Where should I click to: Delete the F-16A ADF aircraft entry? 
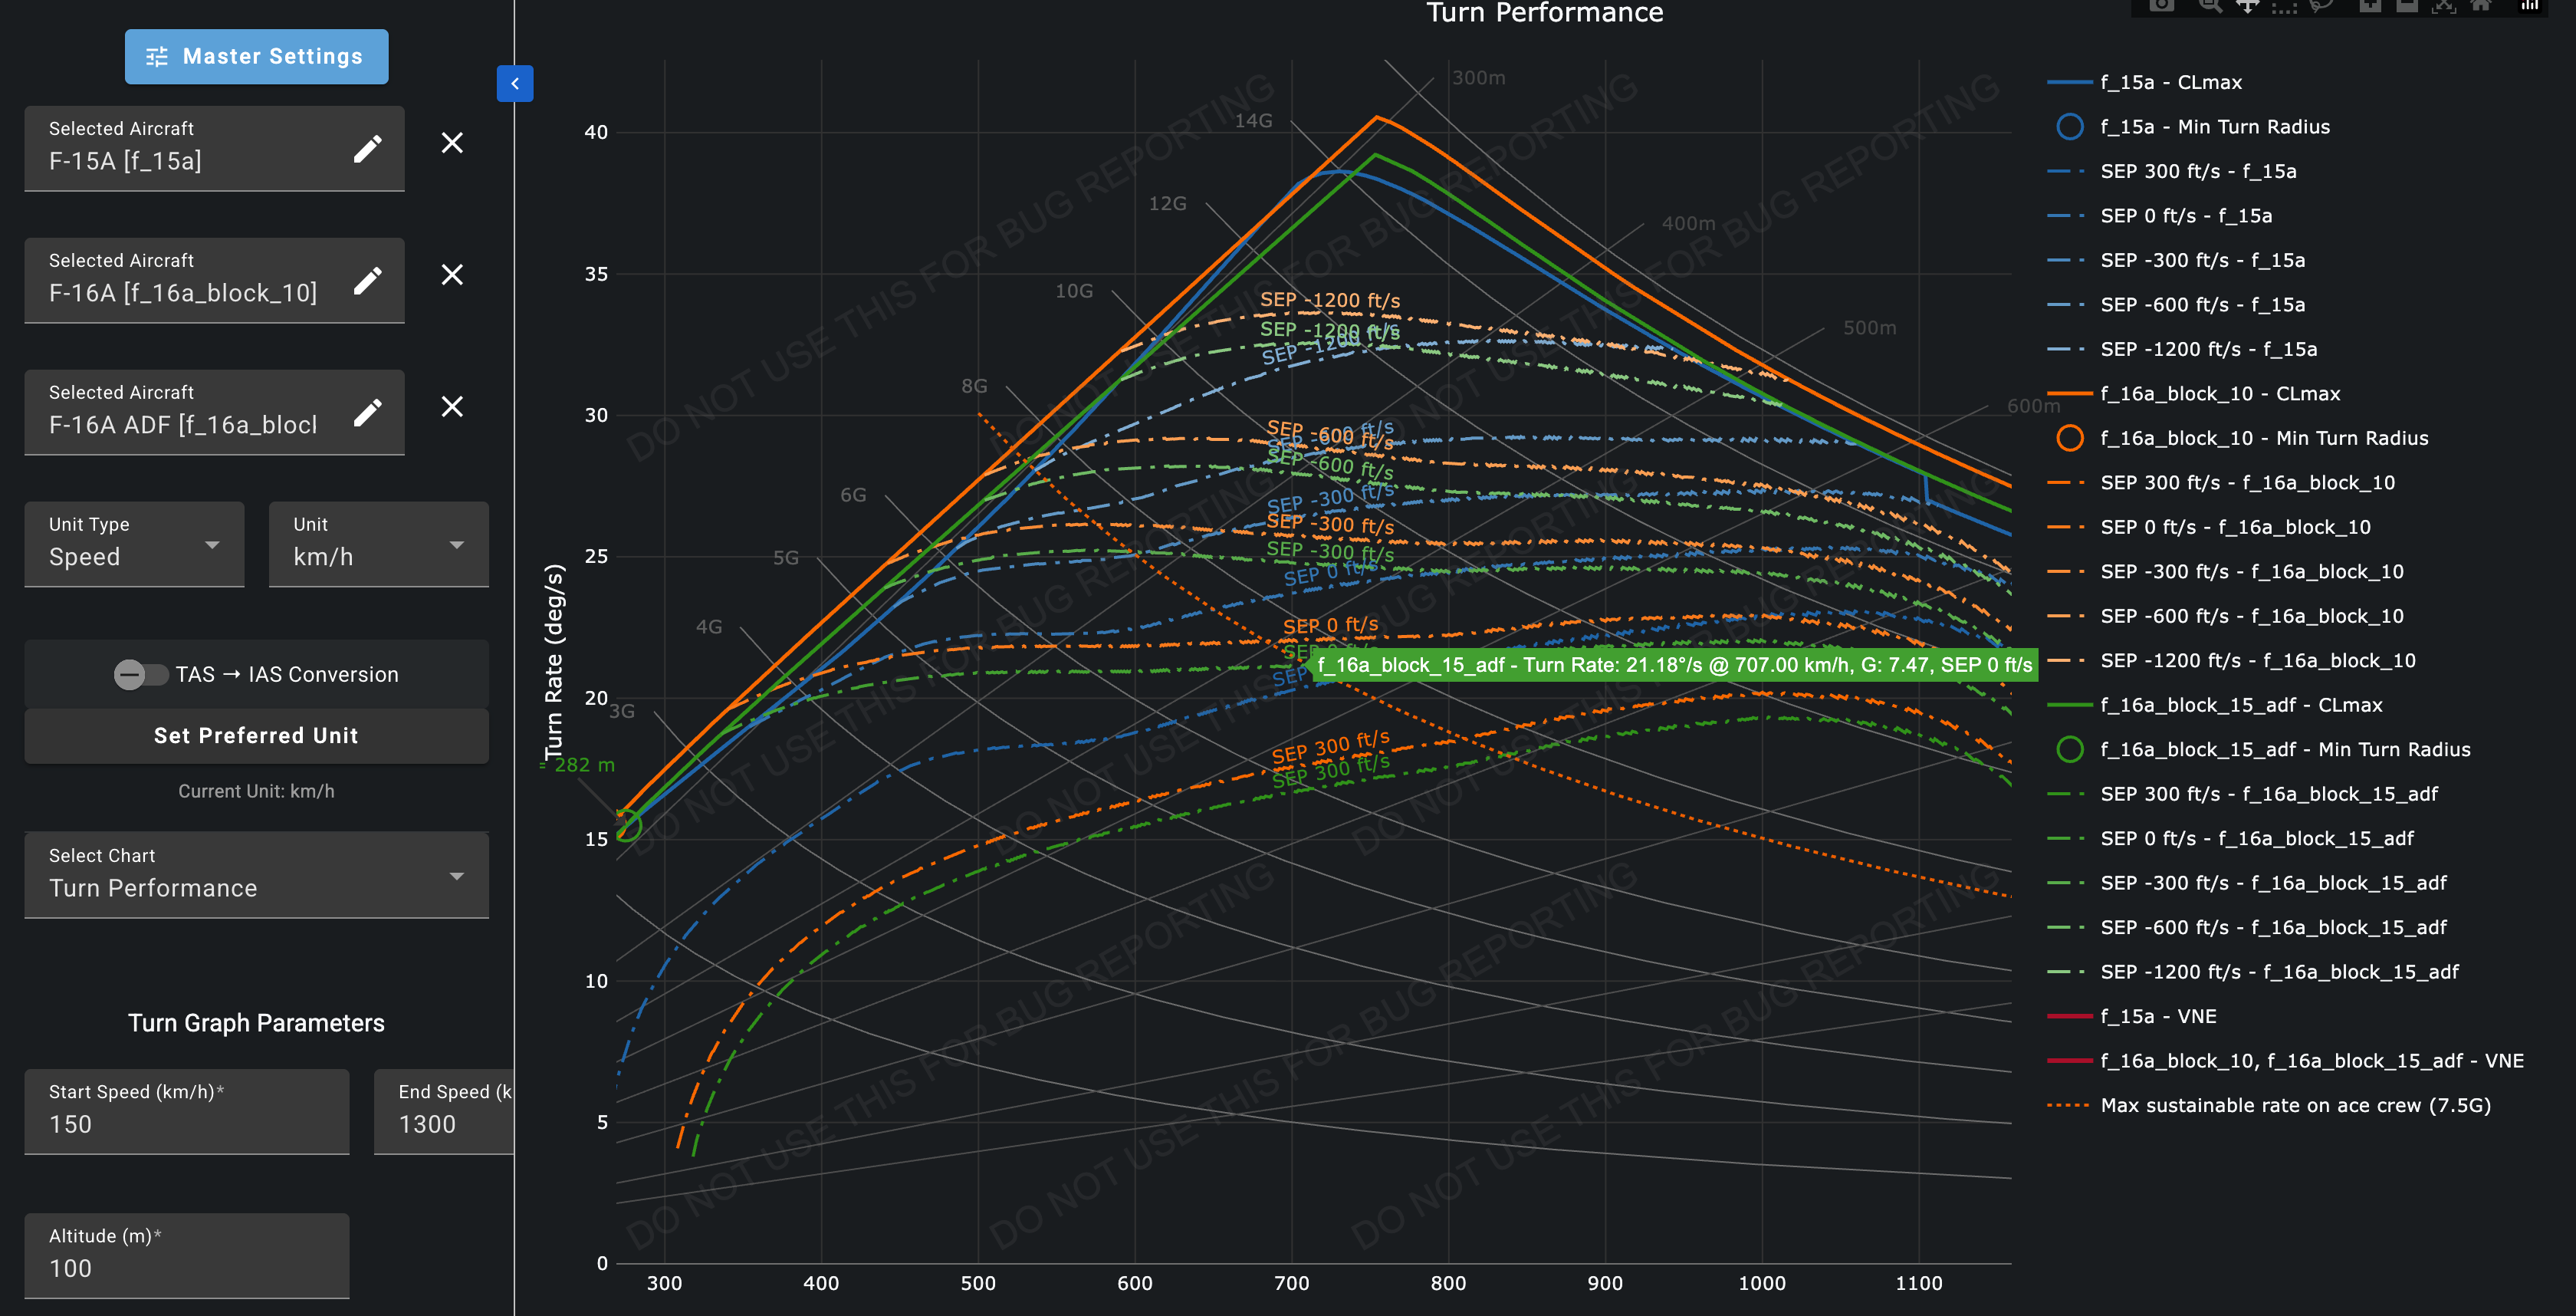tap(452, 407)
